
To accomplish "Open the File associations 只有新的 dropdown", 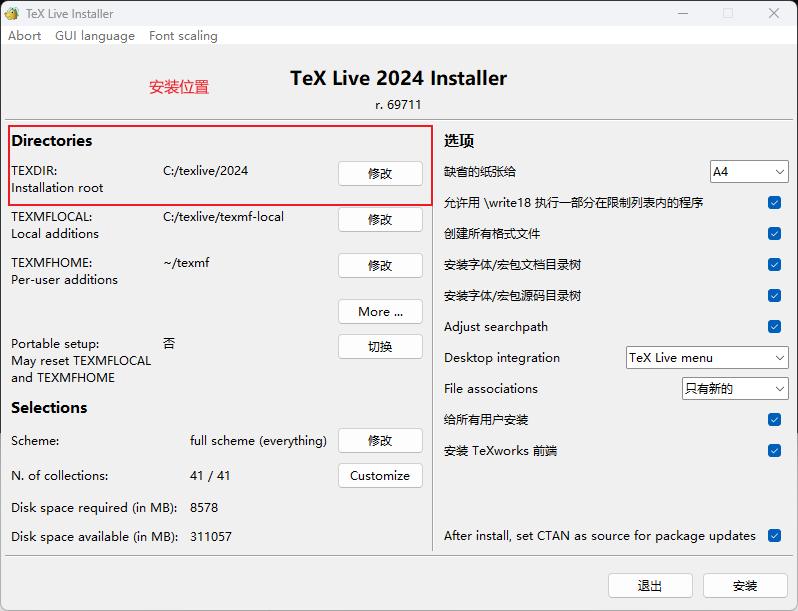I will 735,389.
